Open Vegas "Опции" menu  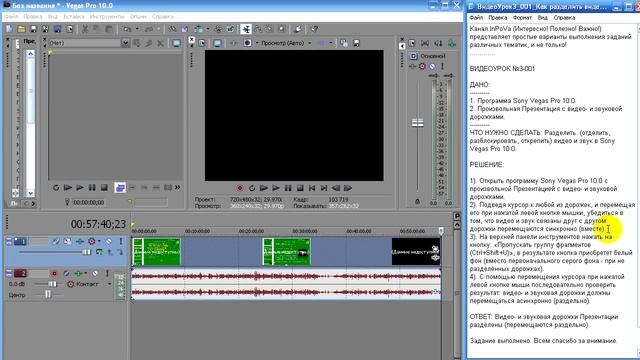(x=138, y=17)
